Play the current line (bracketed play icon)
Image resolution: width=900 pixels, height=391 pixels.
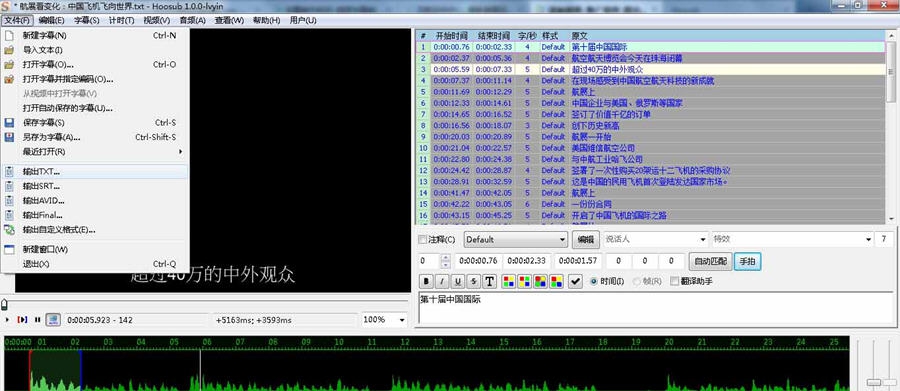coord(22,319)
